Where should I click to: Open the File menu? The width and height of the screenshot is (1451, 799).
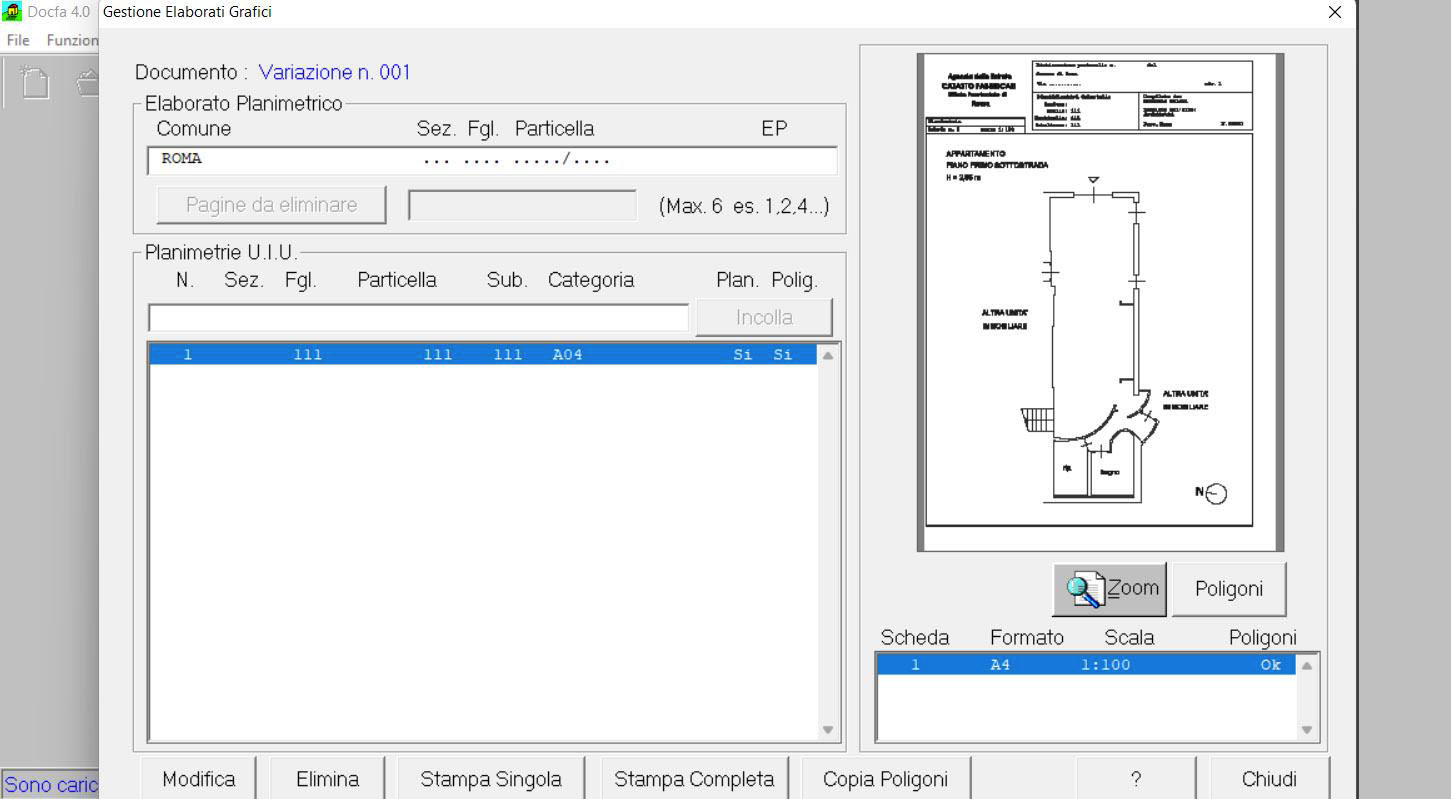[x=18, y=40]
